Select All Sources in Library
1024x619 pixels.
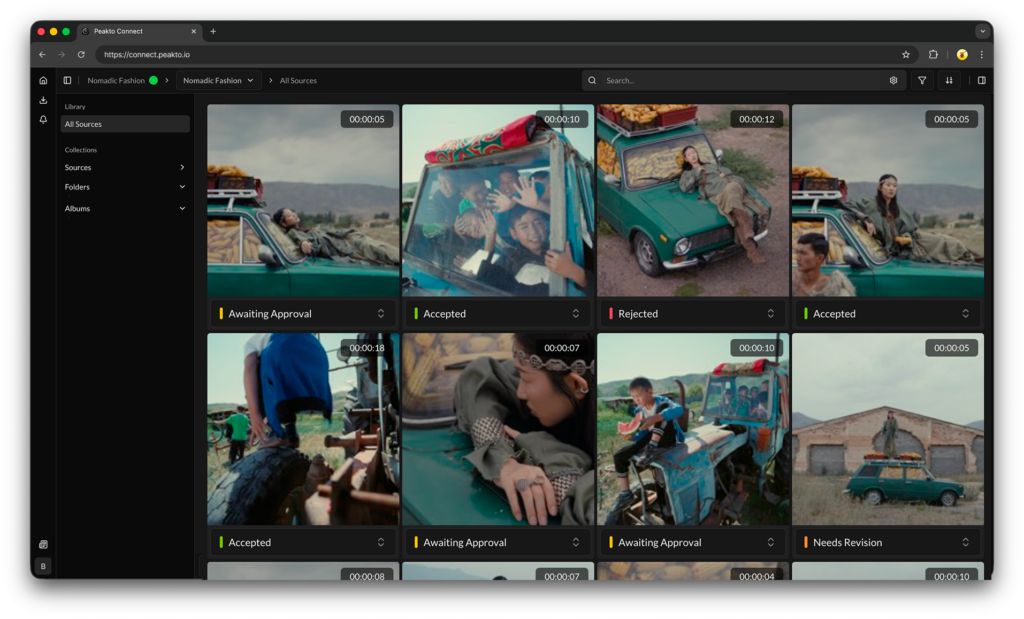click(x=125, y=124)
